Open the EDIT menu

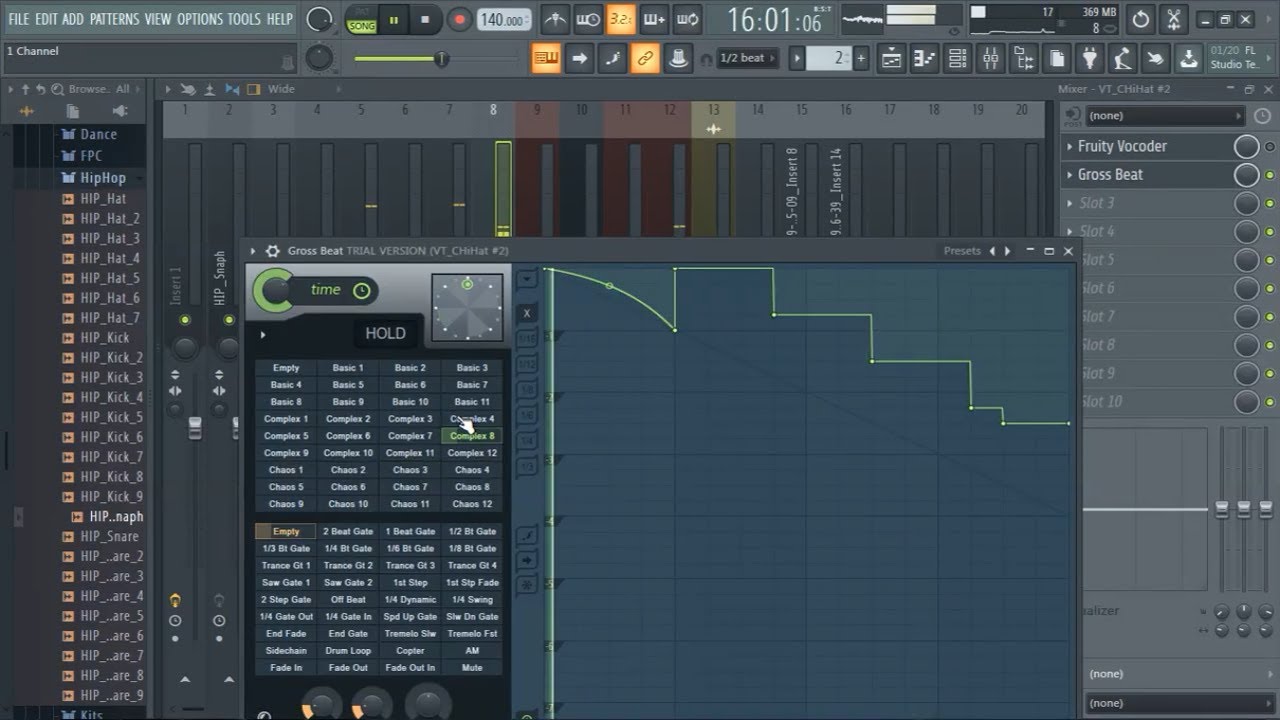pos(46,19)
